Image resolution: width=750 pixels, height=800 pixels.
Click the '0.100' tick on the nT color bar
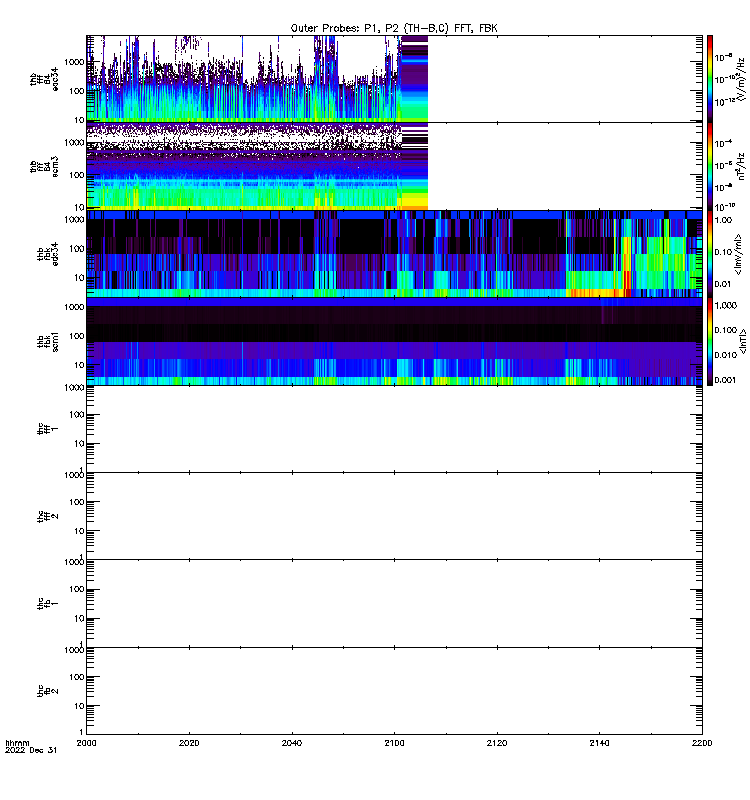726,330
